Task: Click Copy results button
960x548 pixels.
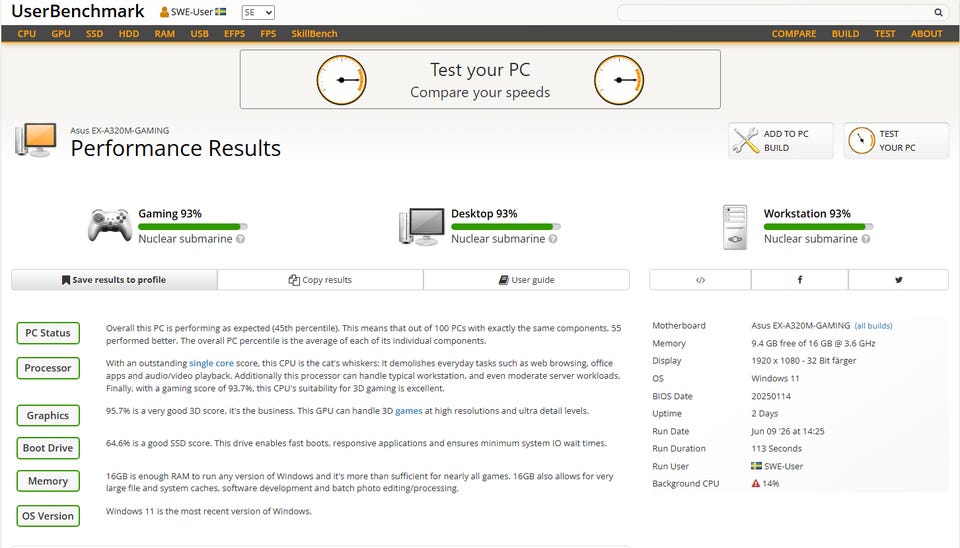Action: [320, 280]
